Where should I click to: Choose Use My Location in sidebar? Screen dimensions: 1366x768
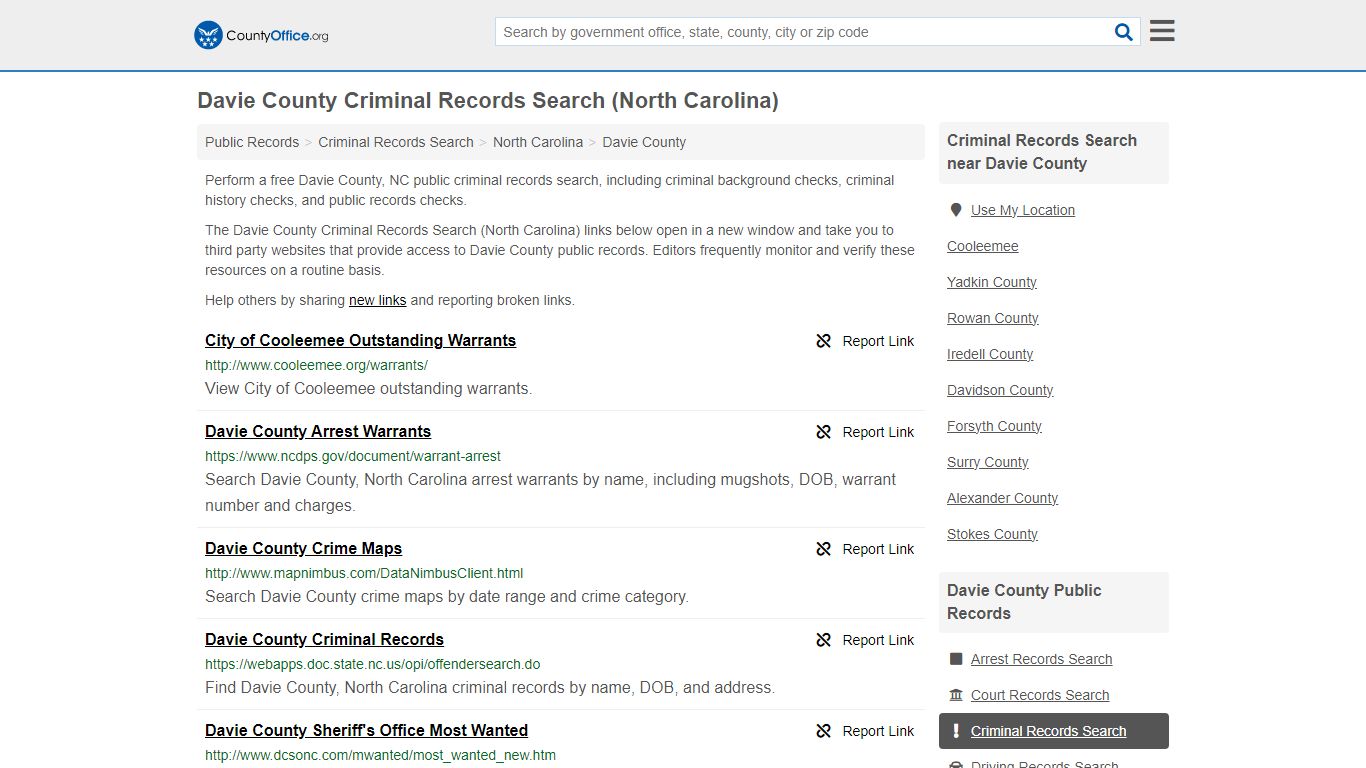(x=1023, y=210)
